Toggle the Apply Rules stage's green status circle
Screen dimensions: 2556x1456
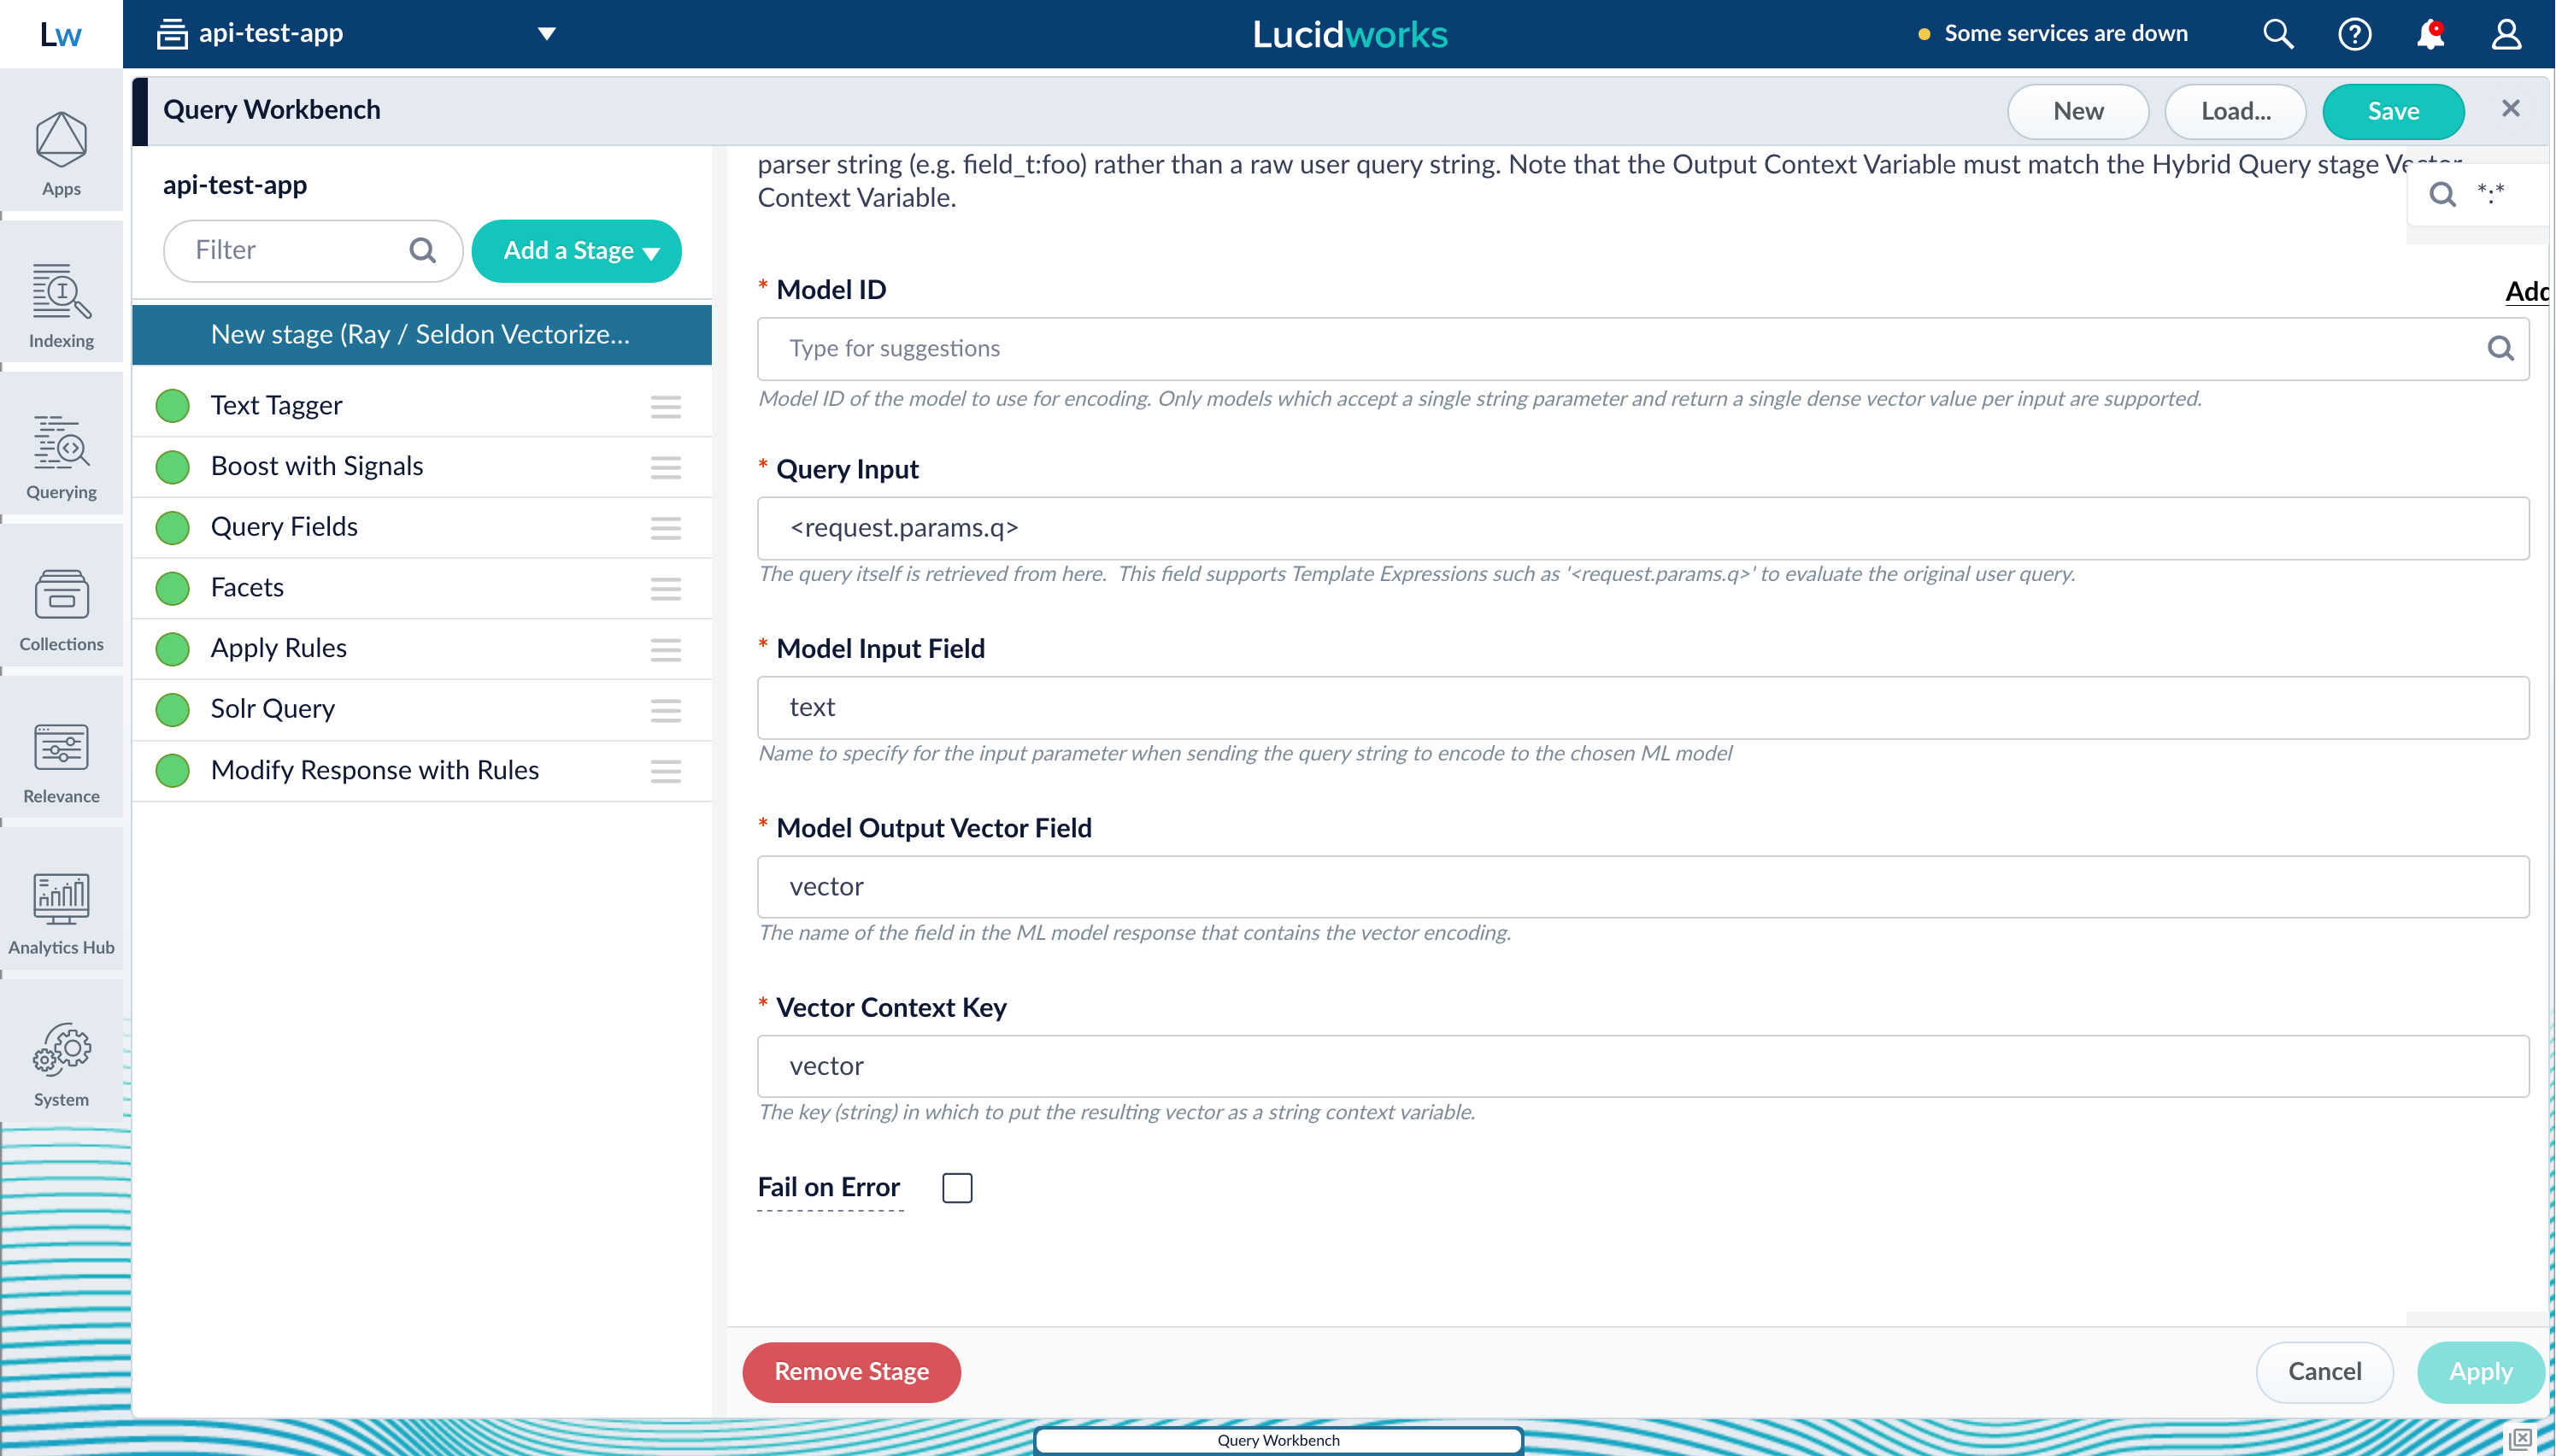point(173,649)
